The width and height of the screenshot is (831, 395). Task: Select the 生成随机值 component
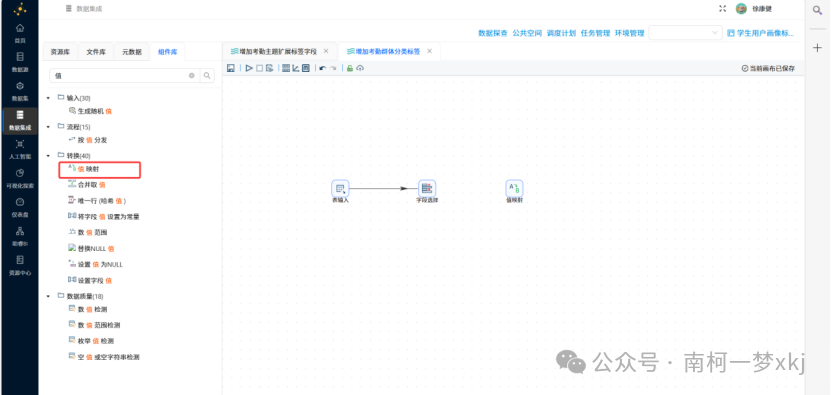[90, 111]
